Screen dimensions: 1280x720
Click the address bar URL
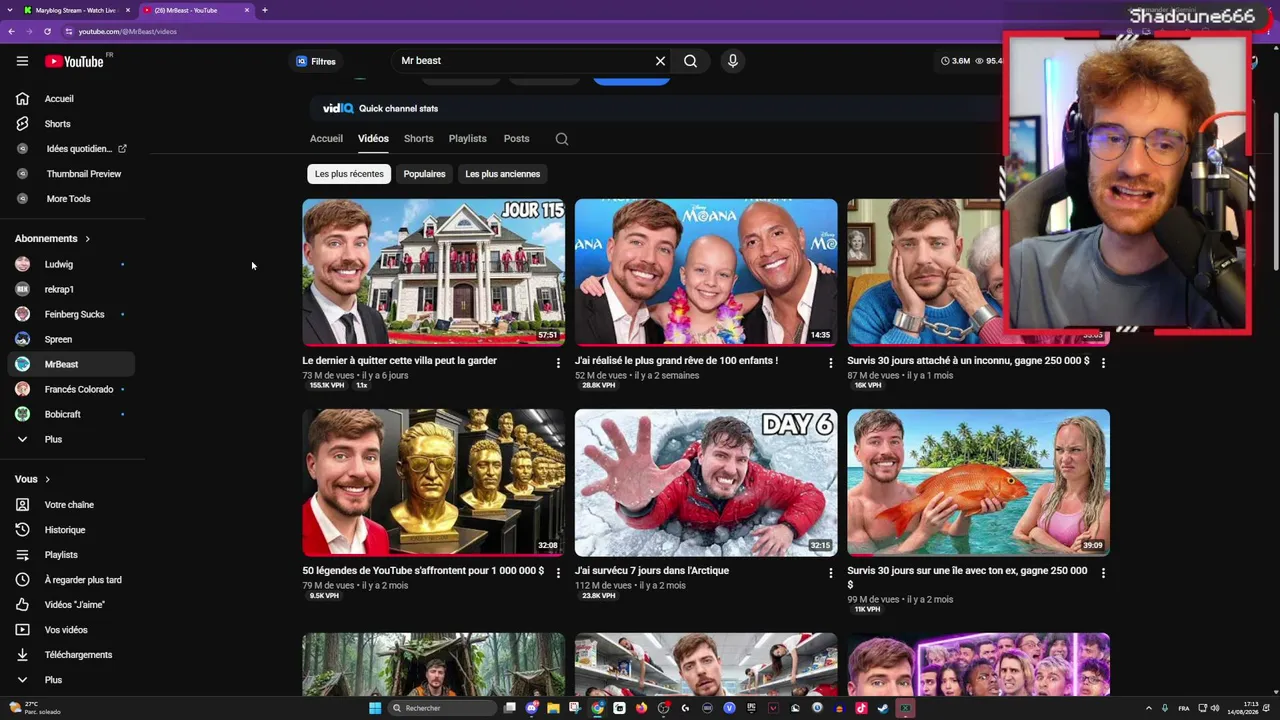pos(128,31)
